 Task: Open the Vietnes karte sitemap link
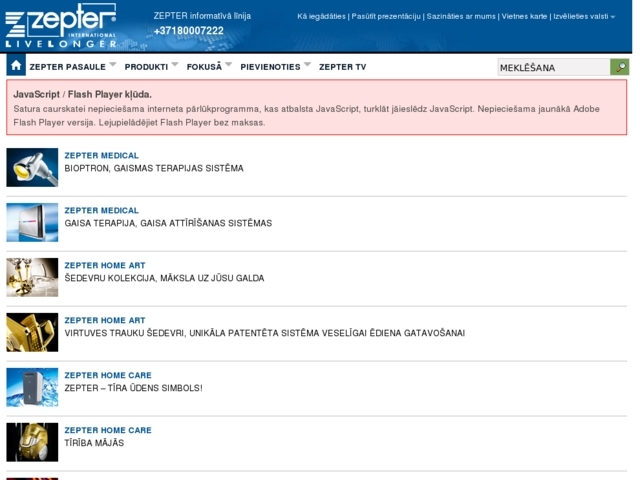tap(524, 17)
